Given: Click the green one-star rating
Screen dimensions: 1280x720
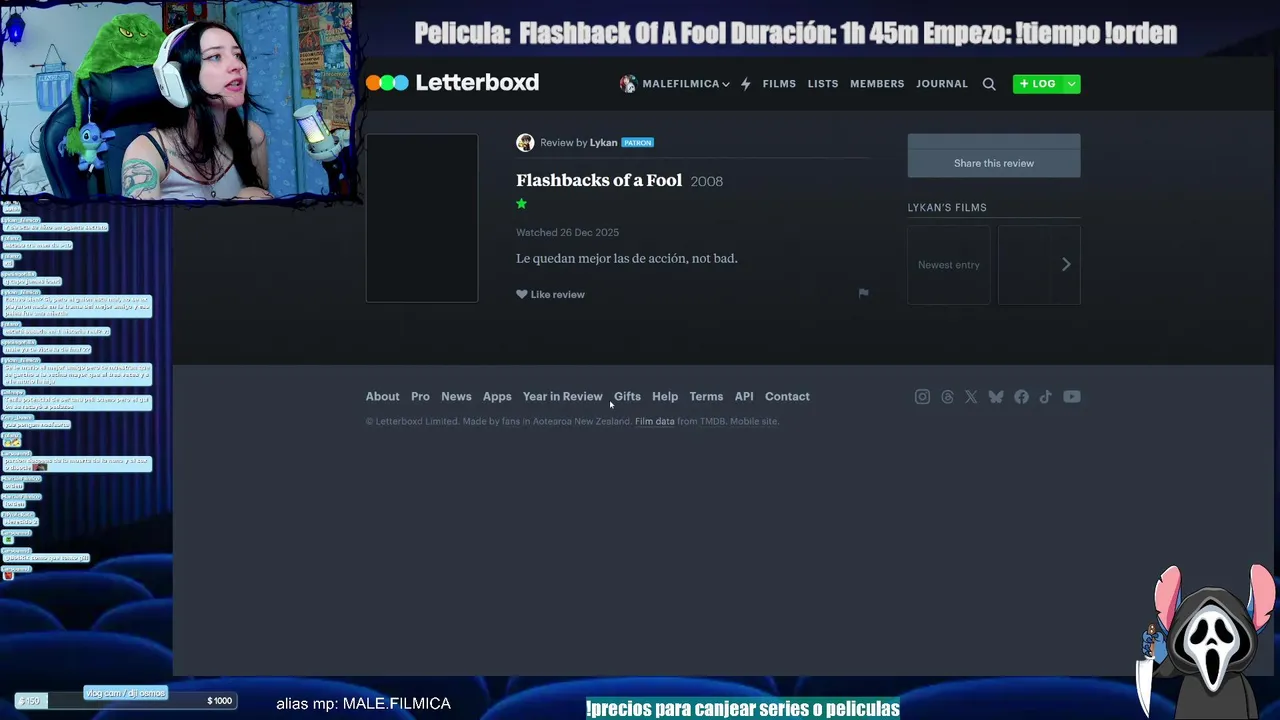Looking at the screenshot, I should [x=521, y=204].
